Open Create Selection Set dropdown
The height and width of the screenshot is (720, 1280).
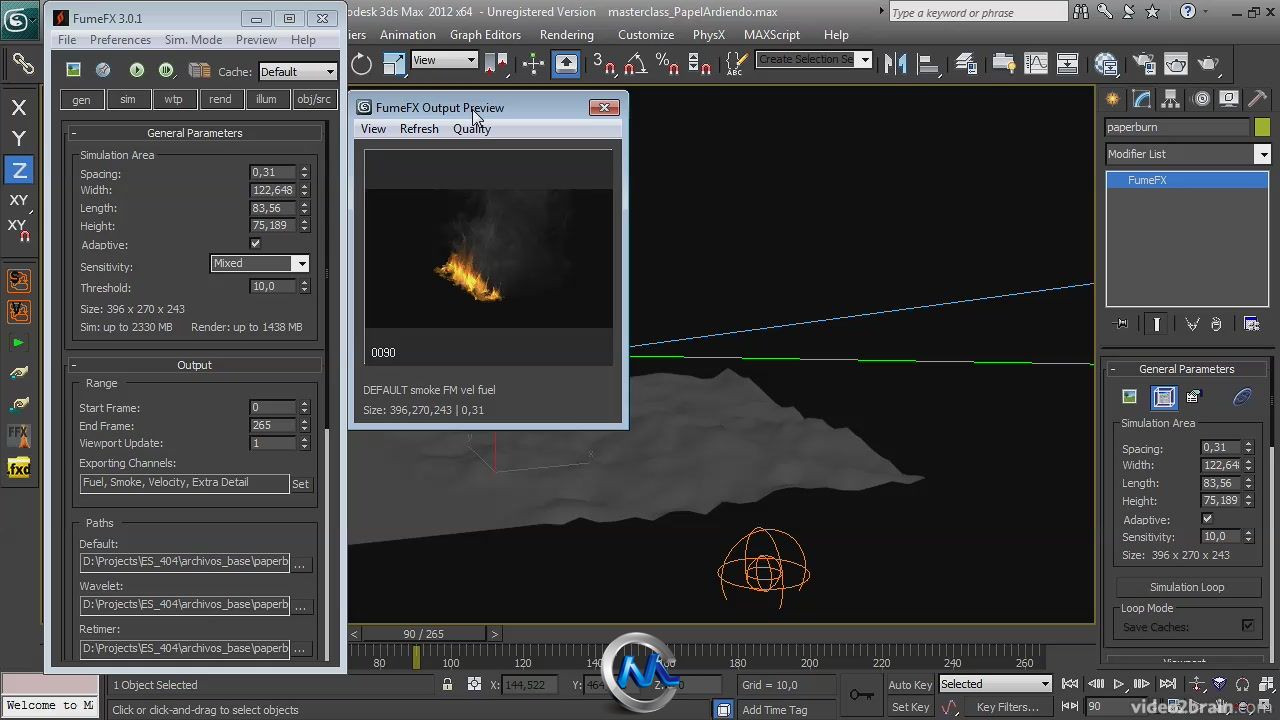(x=813, y=59)
